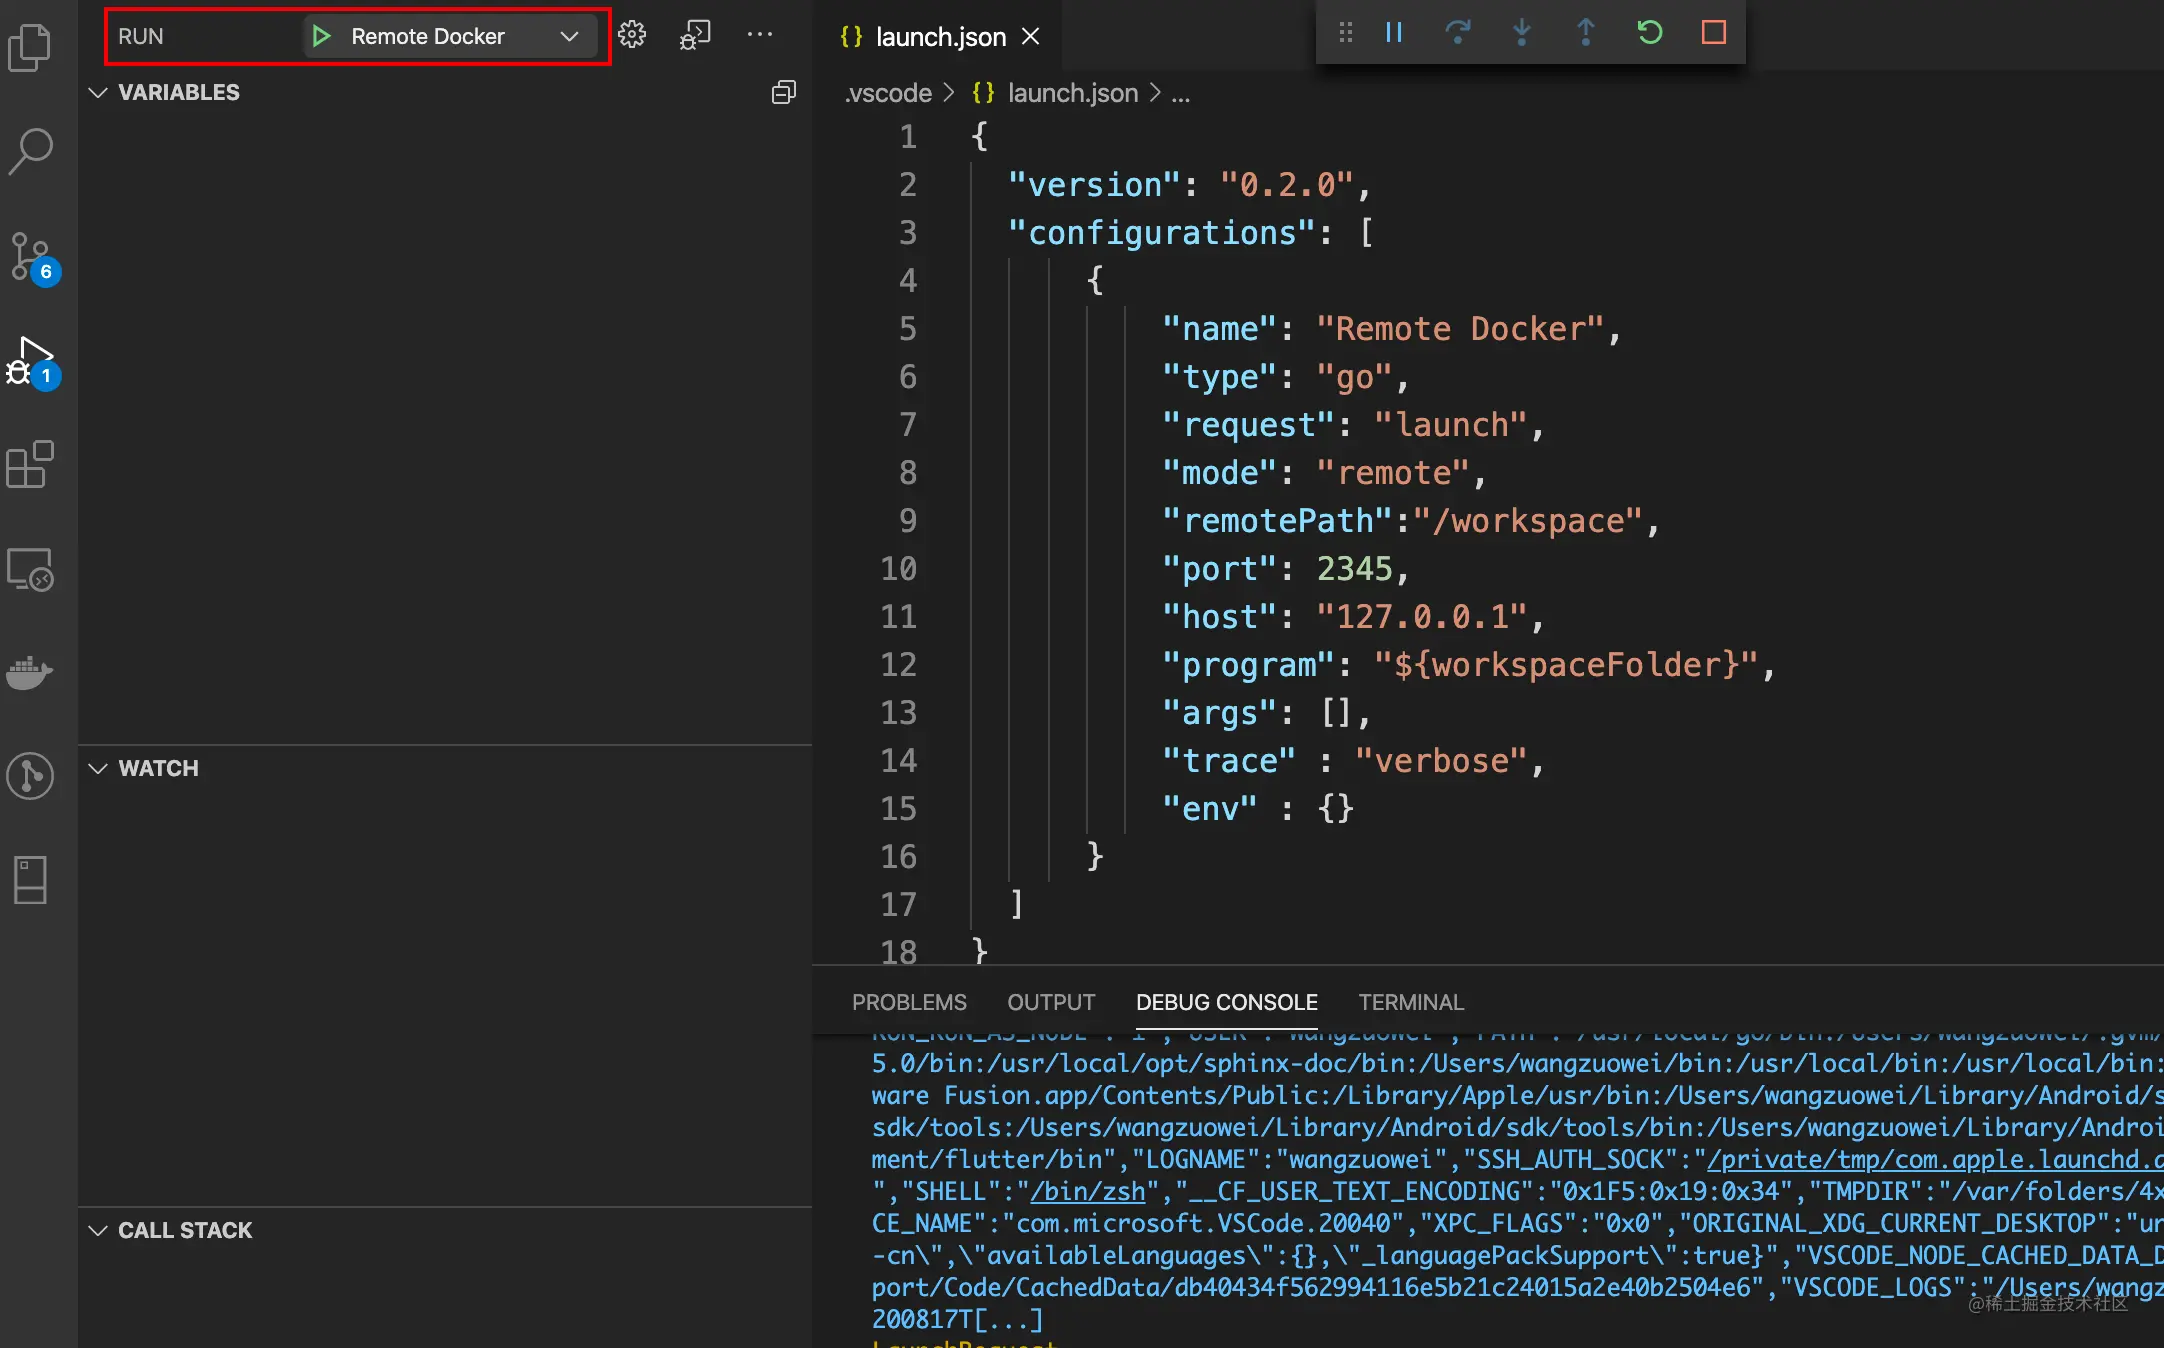
Task: Open the debug console icon beside gear
Action: coord(695,35)
